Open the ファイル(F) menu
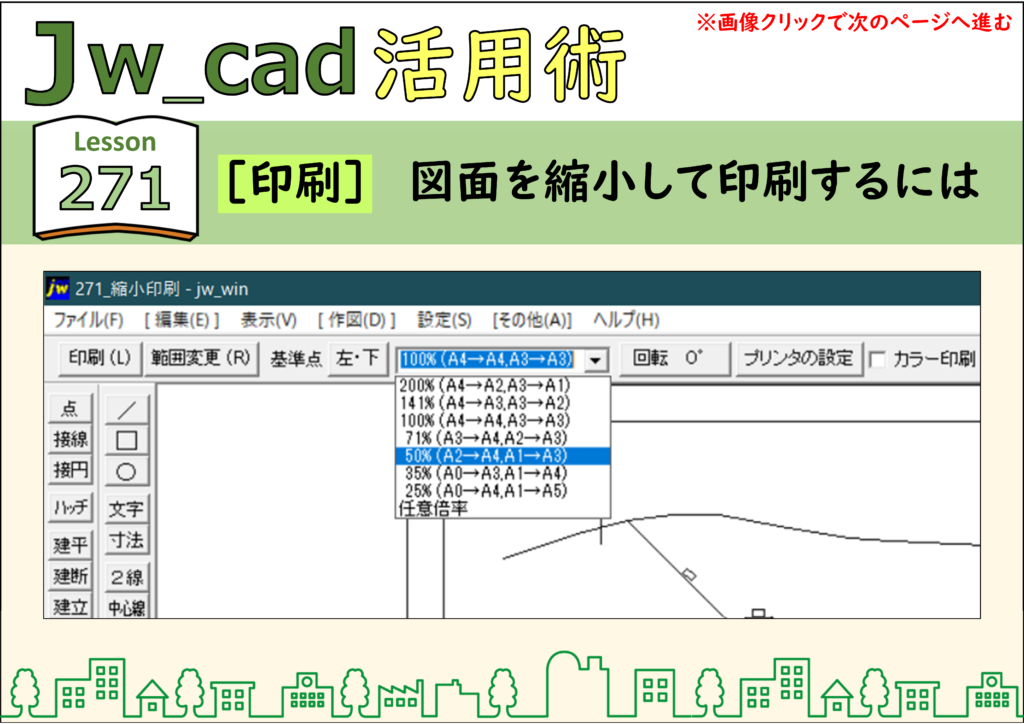The height and width of the screenshot is (724, 1024). [88, 320]
